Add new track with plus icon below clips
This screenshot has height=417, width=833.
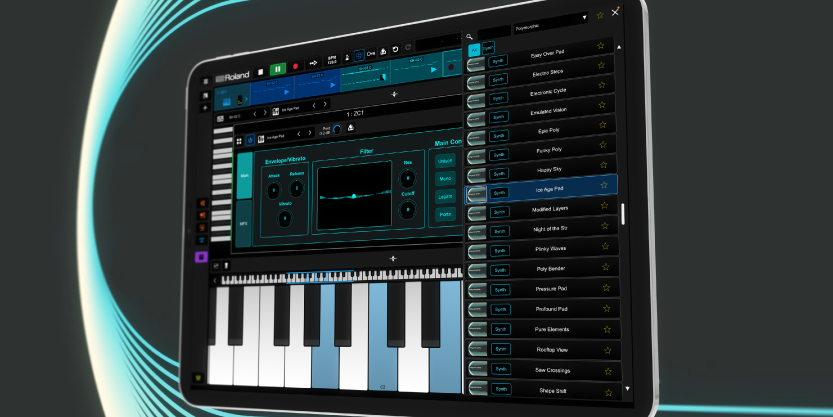click(x=394, y=94)
